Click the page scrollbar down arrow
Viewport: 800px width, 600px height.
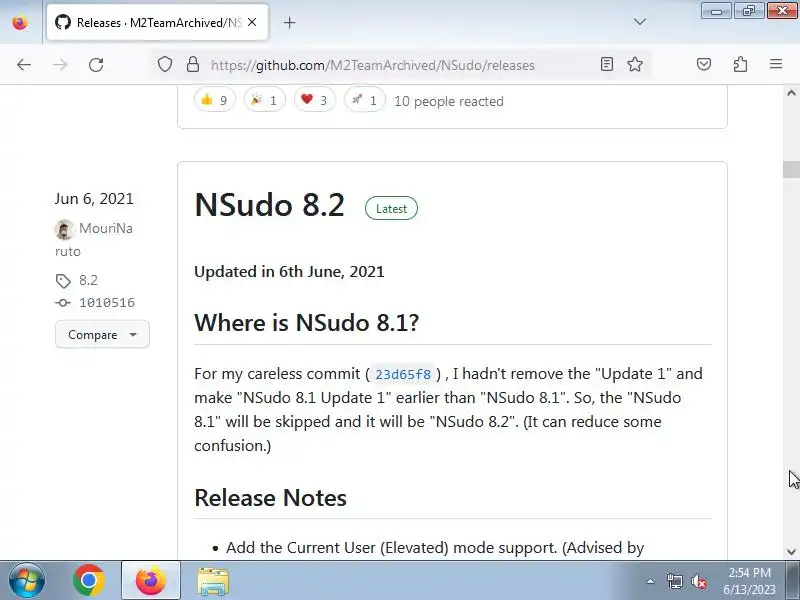(791, 552)
